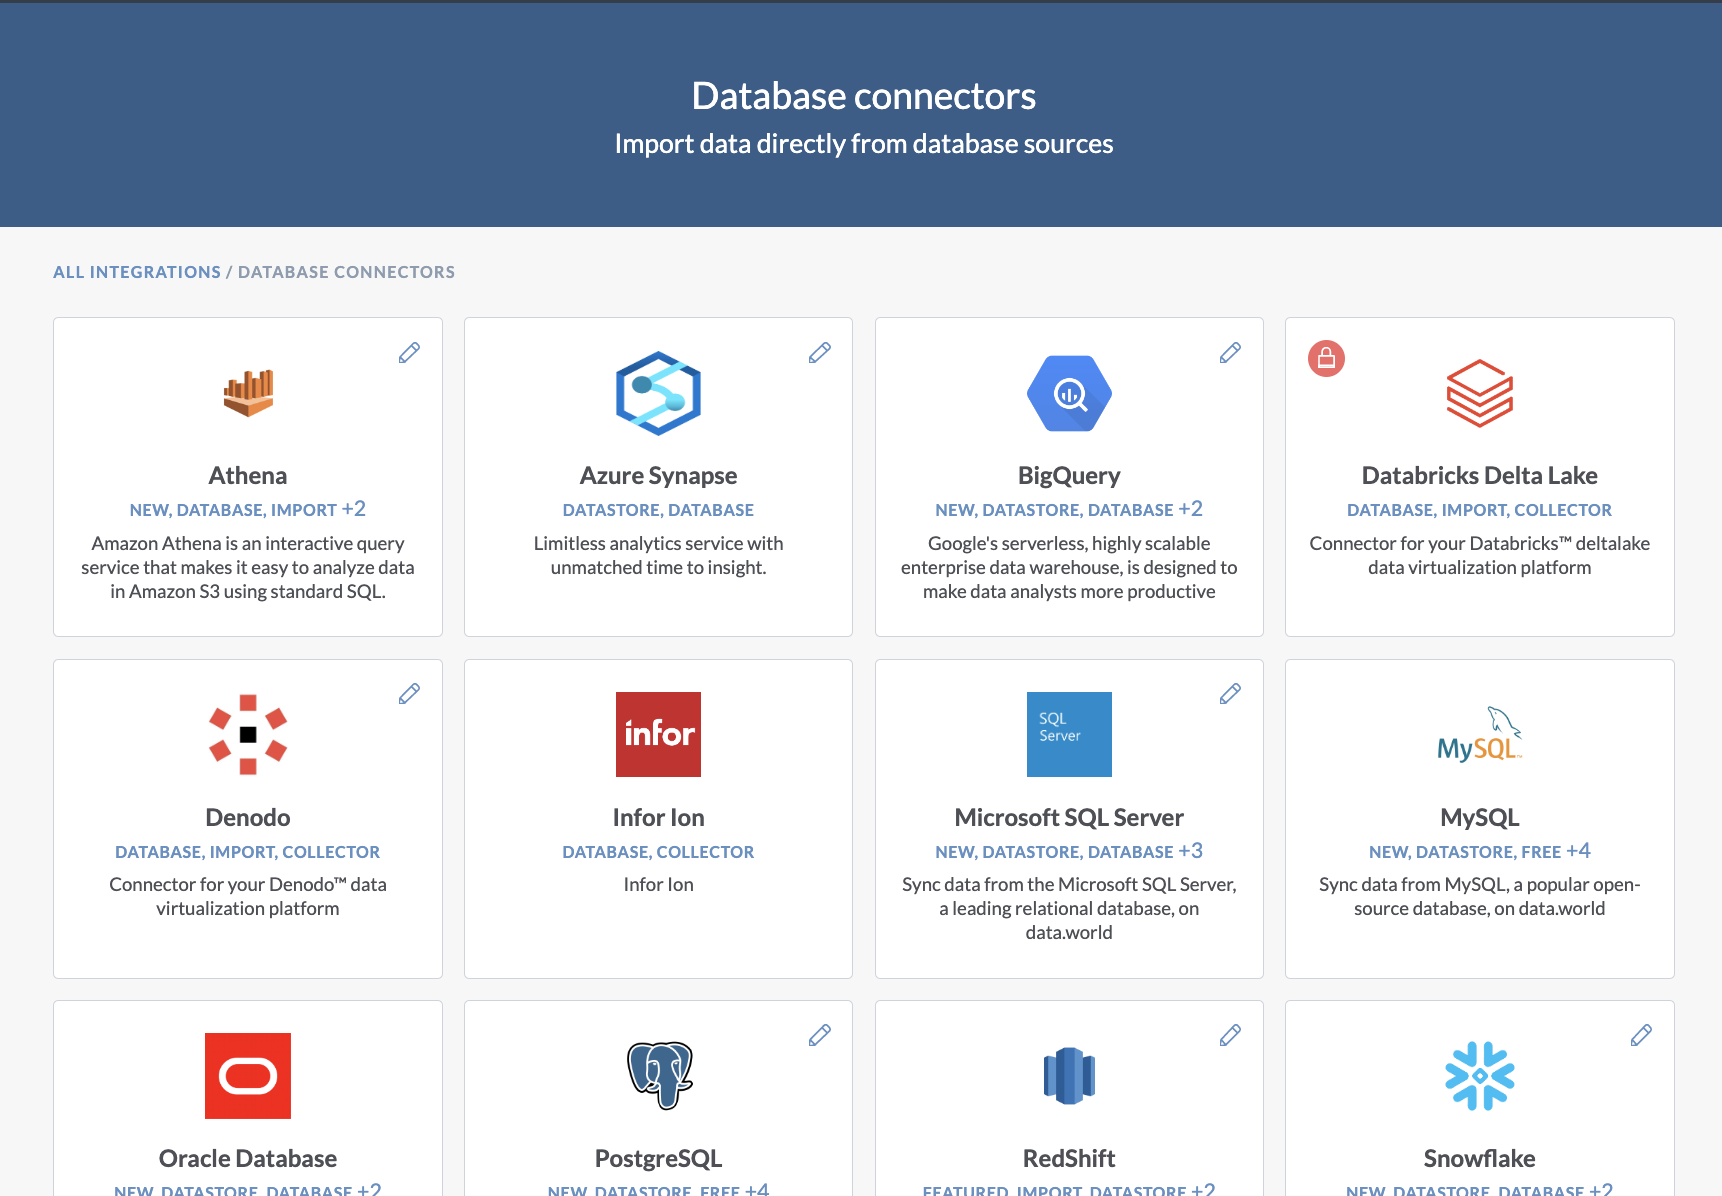Click 'Limitless analytics service' description

coord(658,555)
